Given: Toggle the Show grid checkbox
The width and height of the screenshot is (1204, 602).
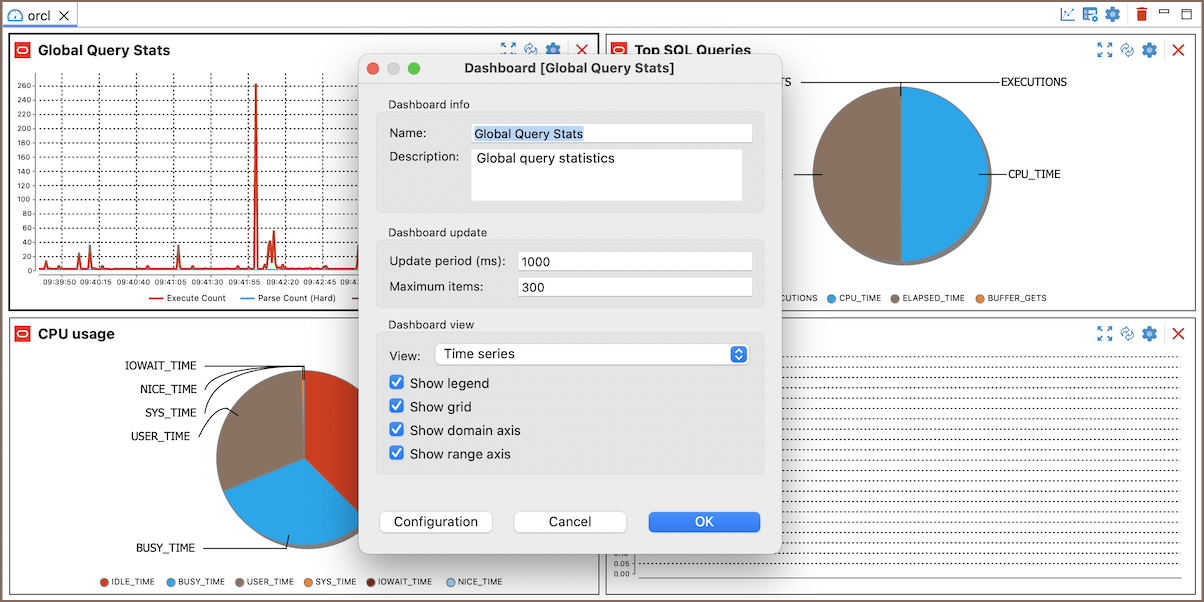Looking at the screenshot, I should pyautogui.click(x=397, y=407).
